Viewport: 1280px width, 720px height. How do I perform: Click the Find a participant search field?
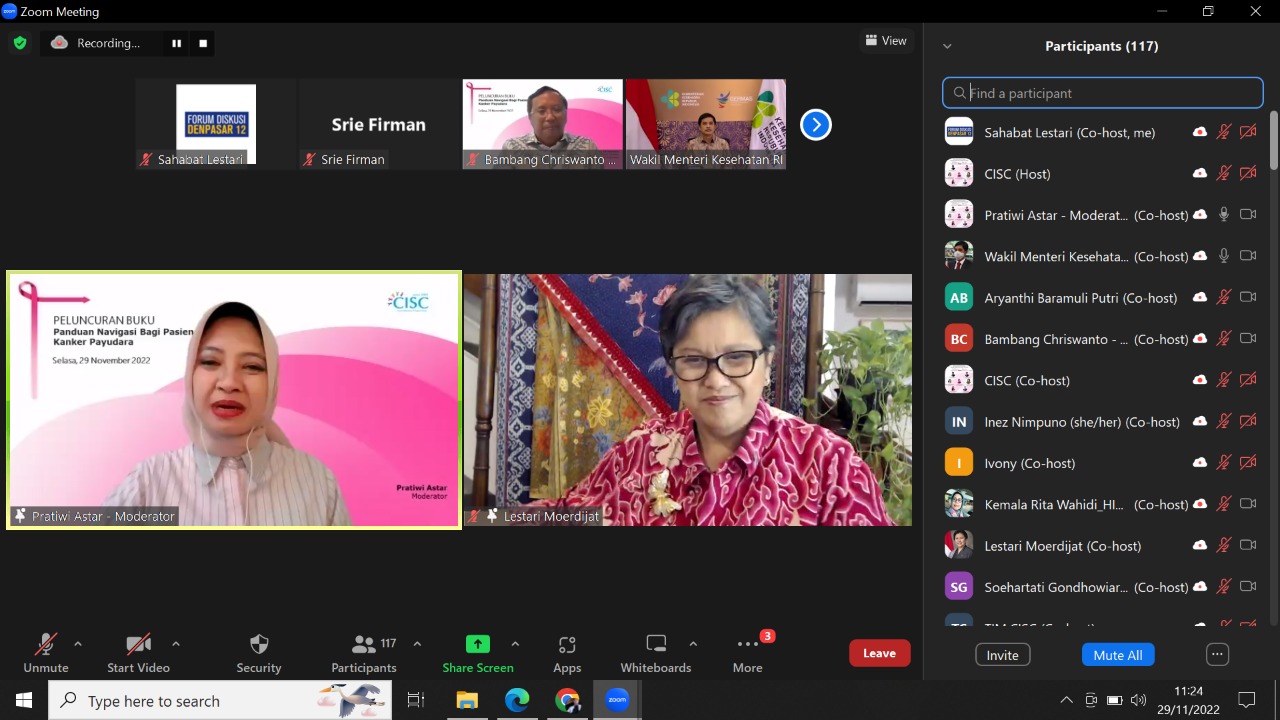pos(1103,93)
